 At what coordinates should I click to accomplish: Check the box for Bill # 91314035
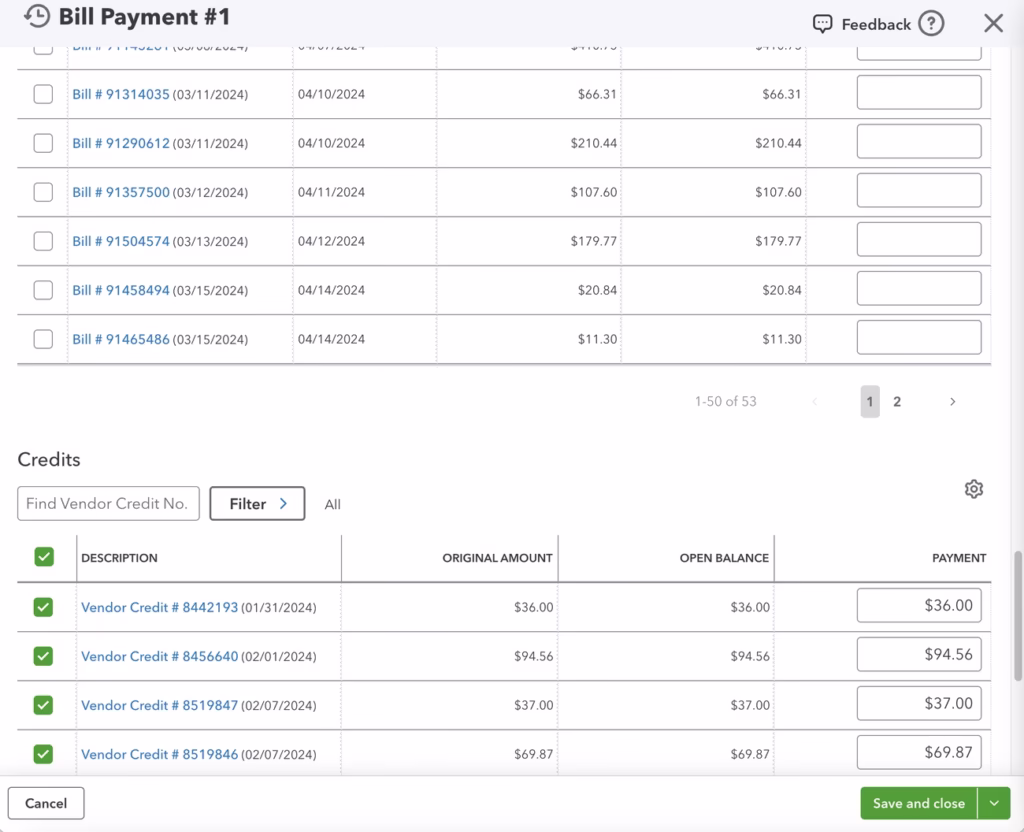coord(43,94)
